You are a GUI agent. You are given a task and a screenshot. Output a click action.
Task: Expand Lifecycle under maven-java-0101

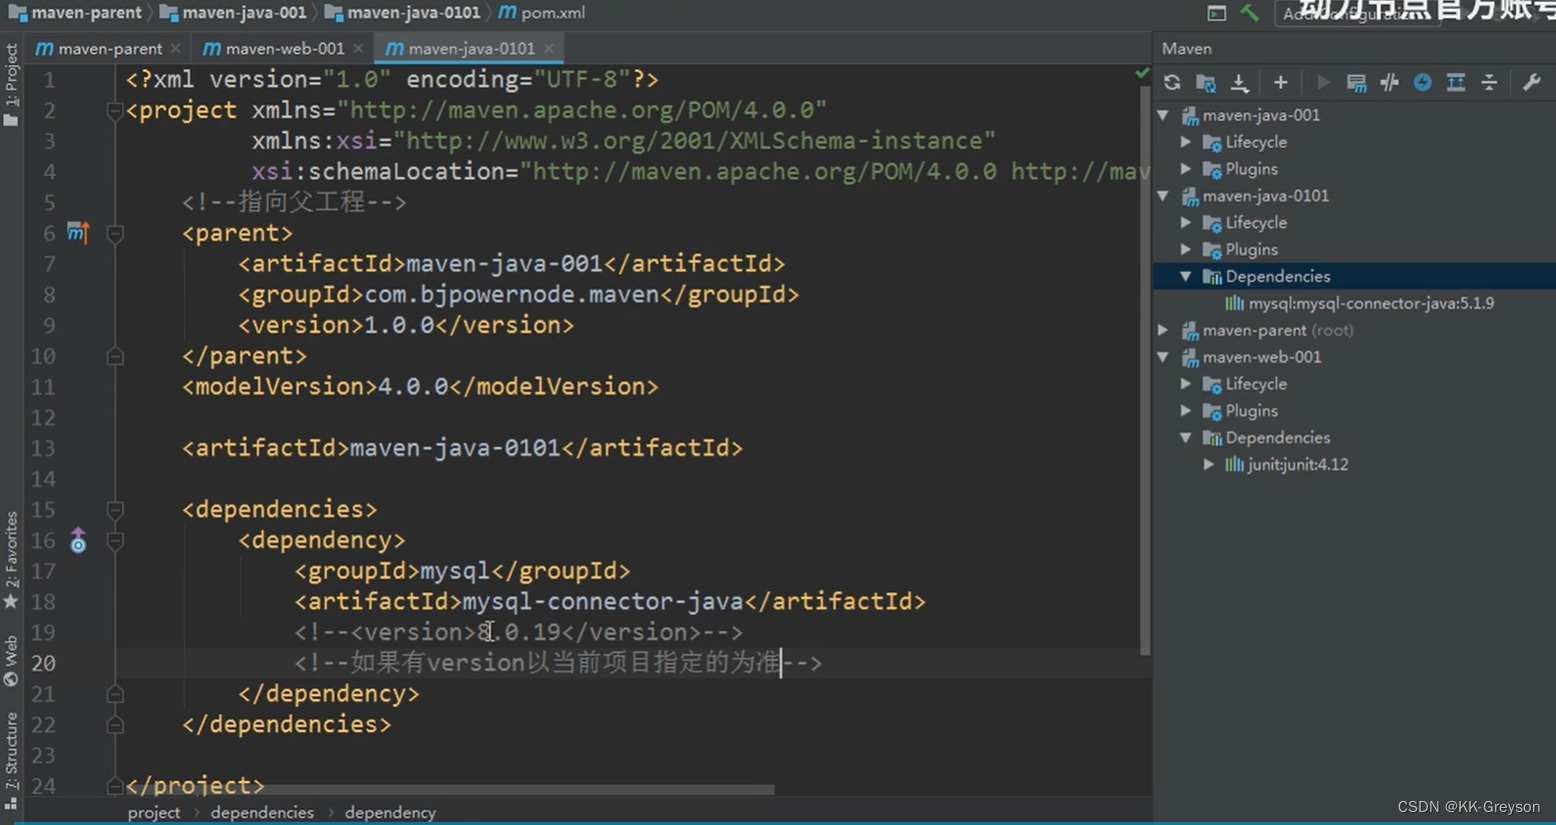1186,223
